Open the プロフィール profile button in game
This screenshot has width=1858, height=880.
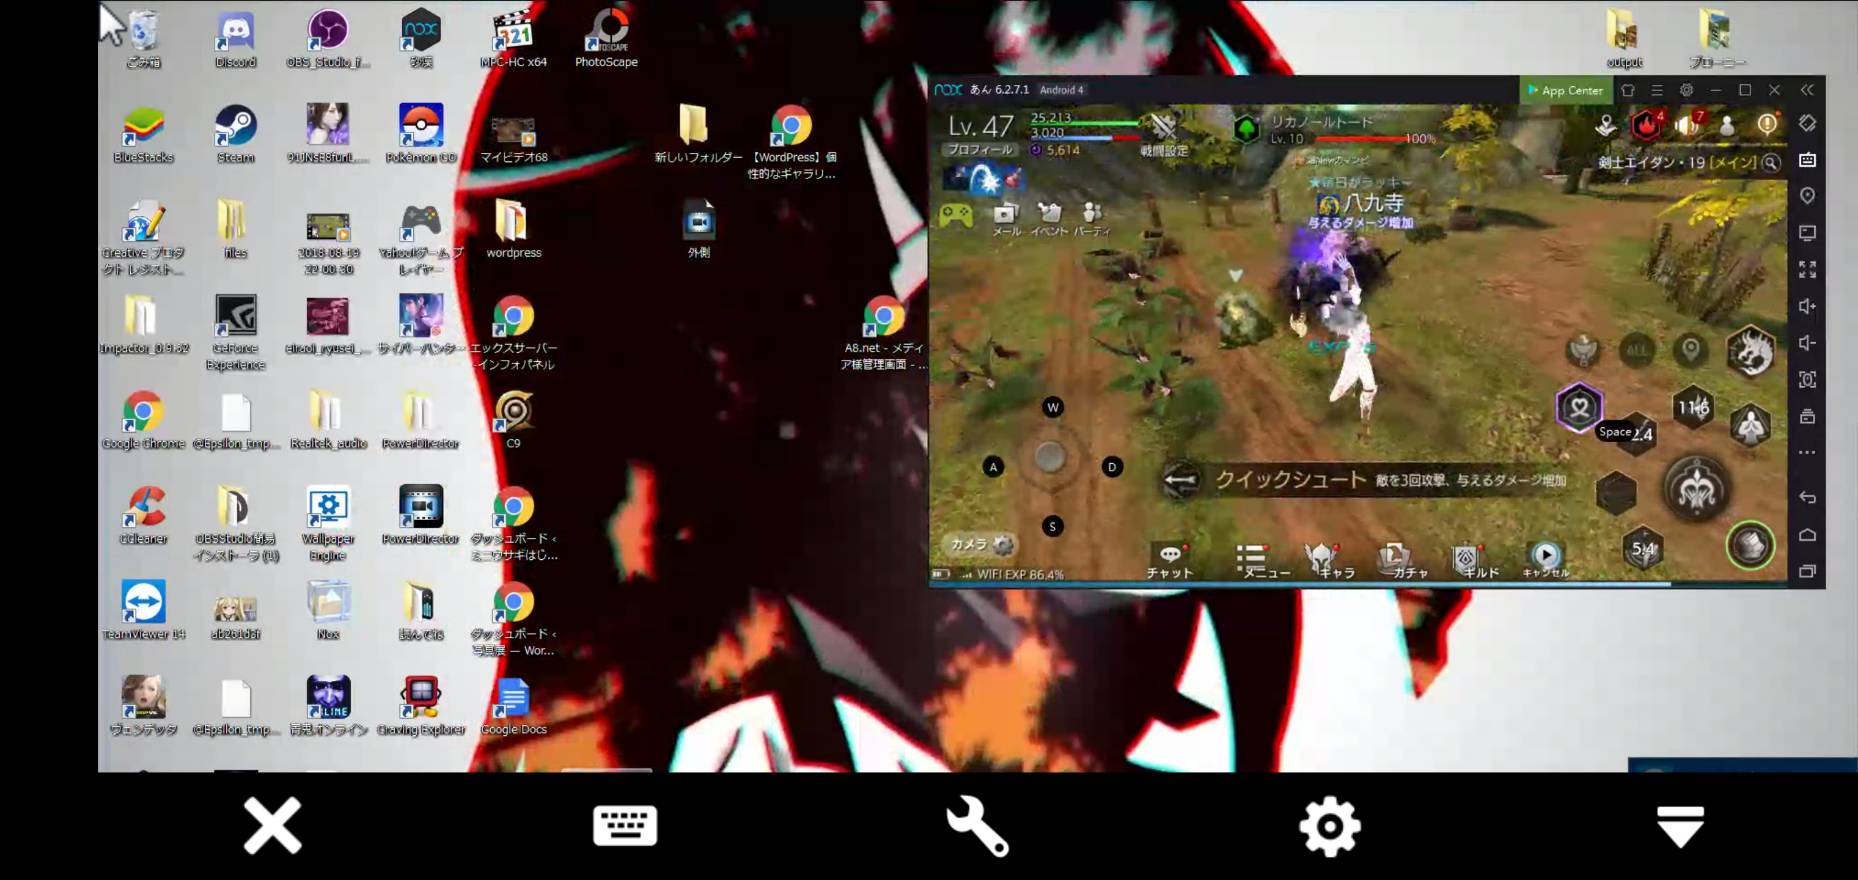pyautogui.click(x=980, y=150)
